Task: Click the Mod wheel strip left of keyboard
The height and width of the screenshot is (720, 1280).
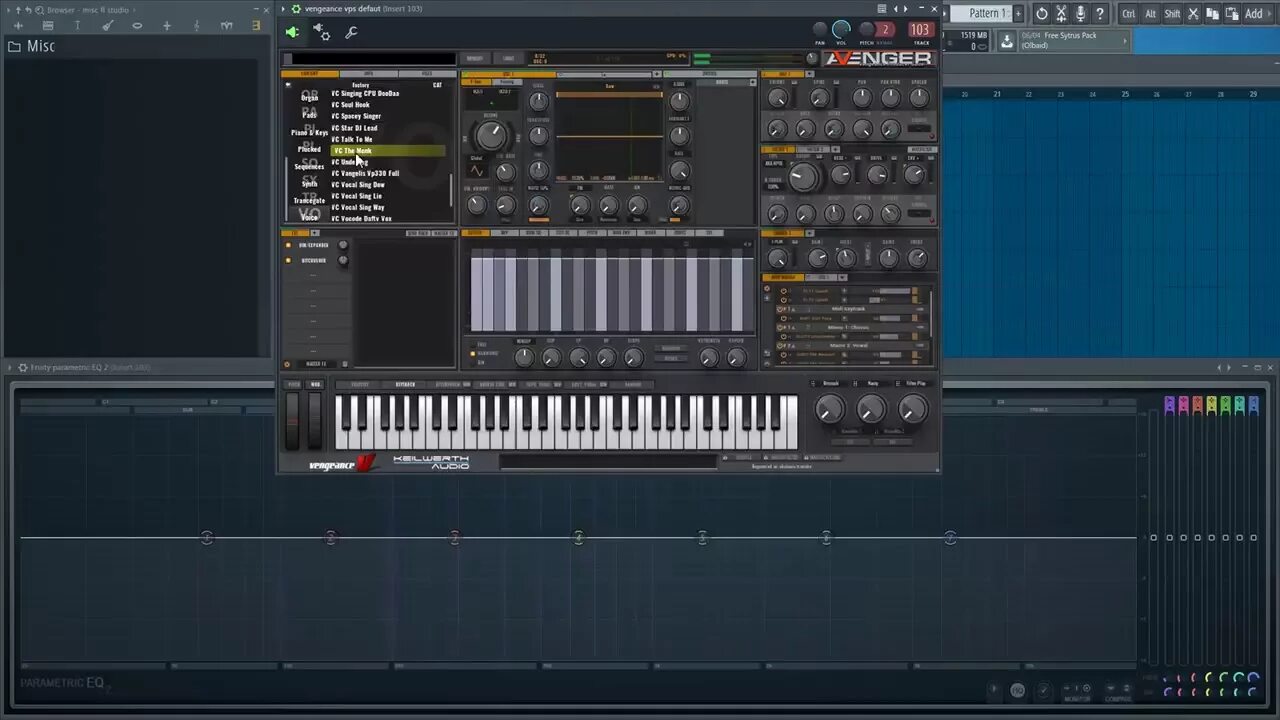Action: 315,421
